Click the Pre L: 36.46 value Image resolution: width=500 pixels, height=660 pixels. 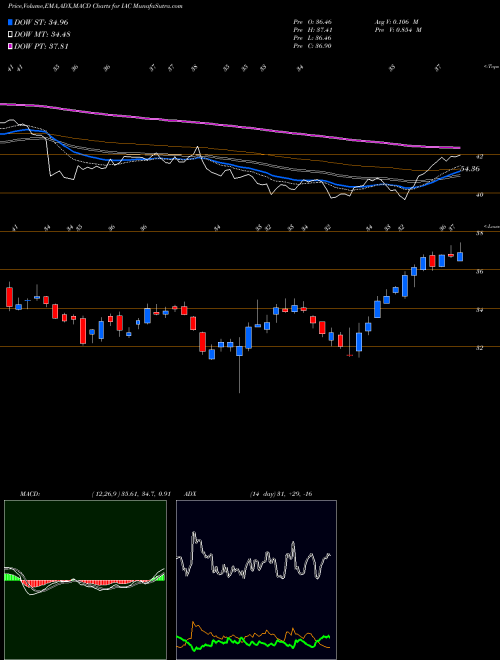click(312, 38)
